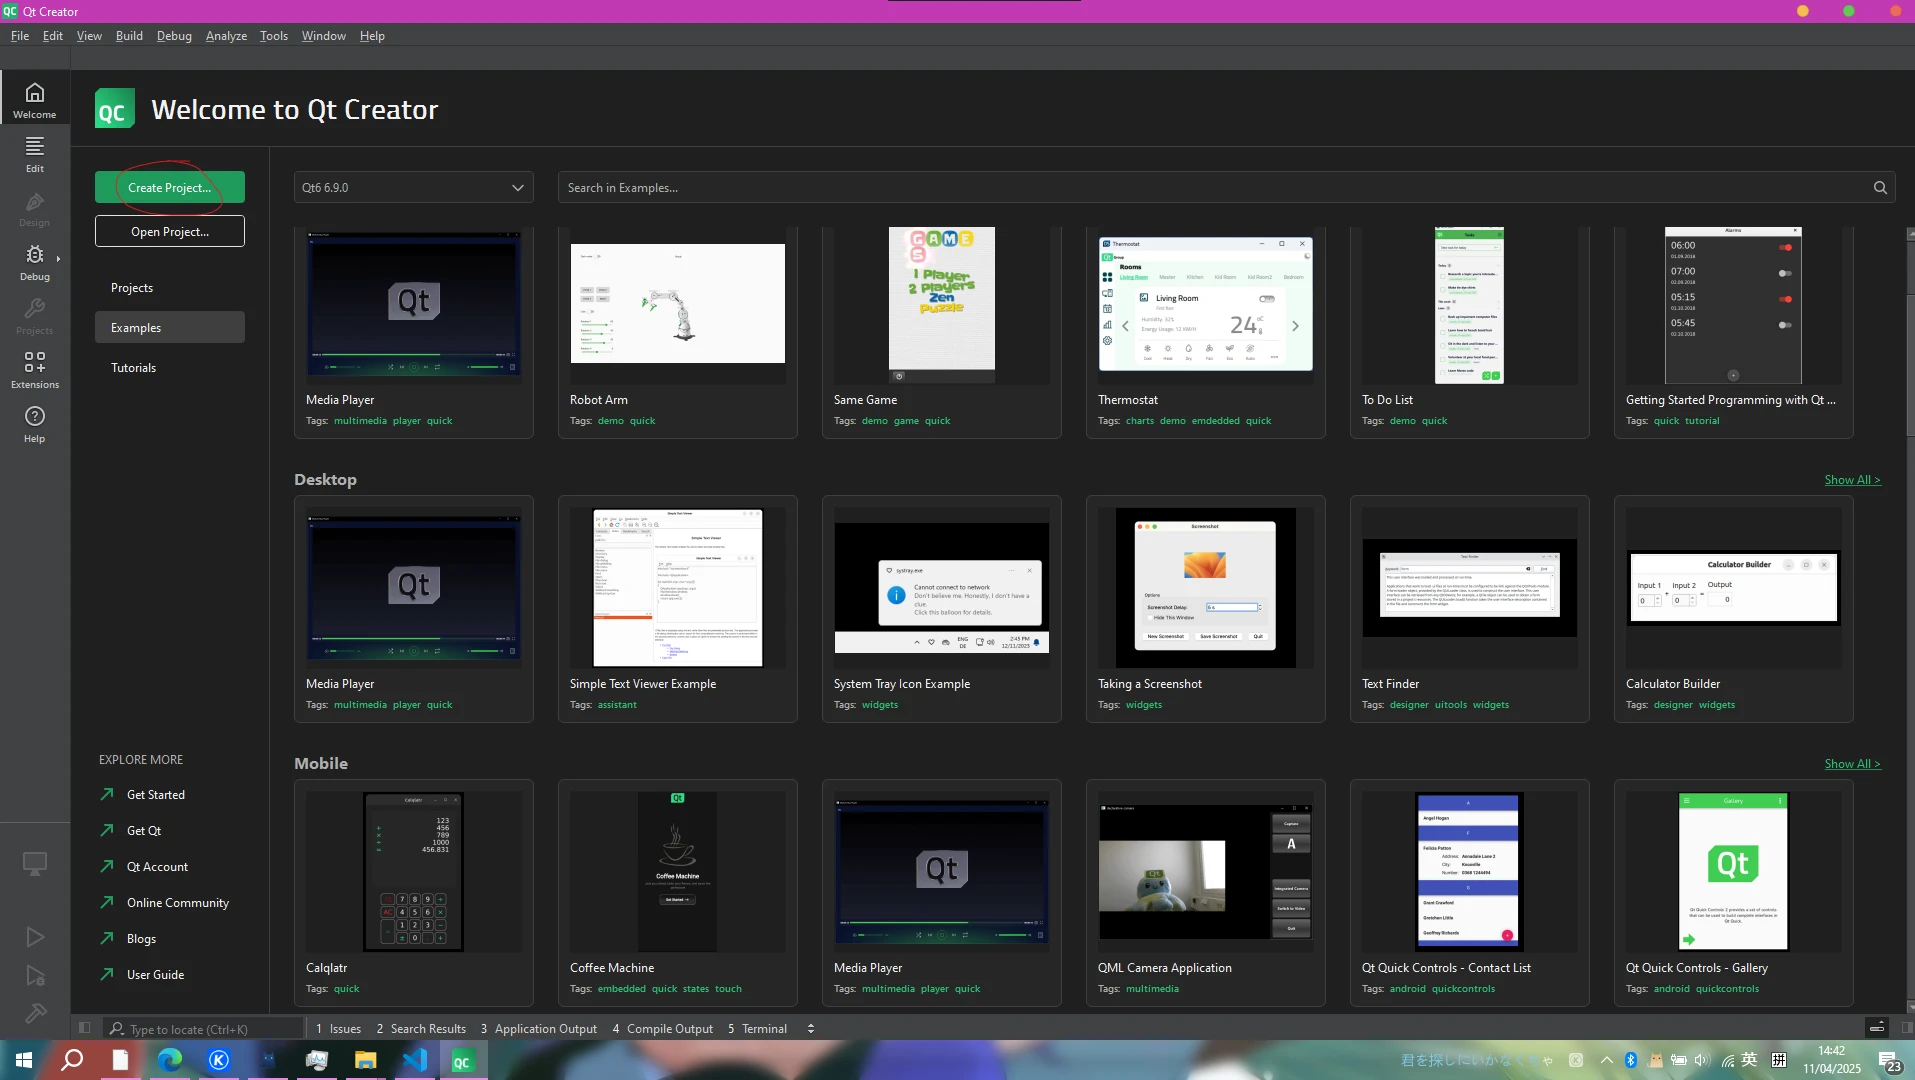Open Microsoft Edge from taskbar
The width and height of the screenshot is (1915, 1080).
pos(170,1060)
